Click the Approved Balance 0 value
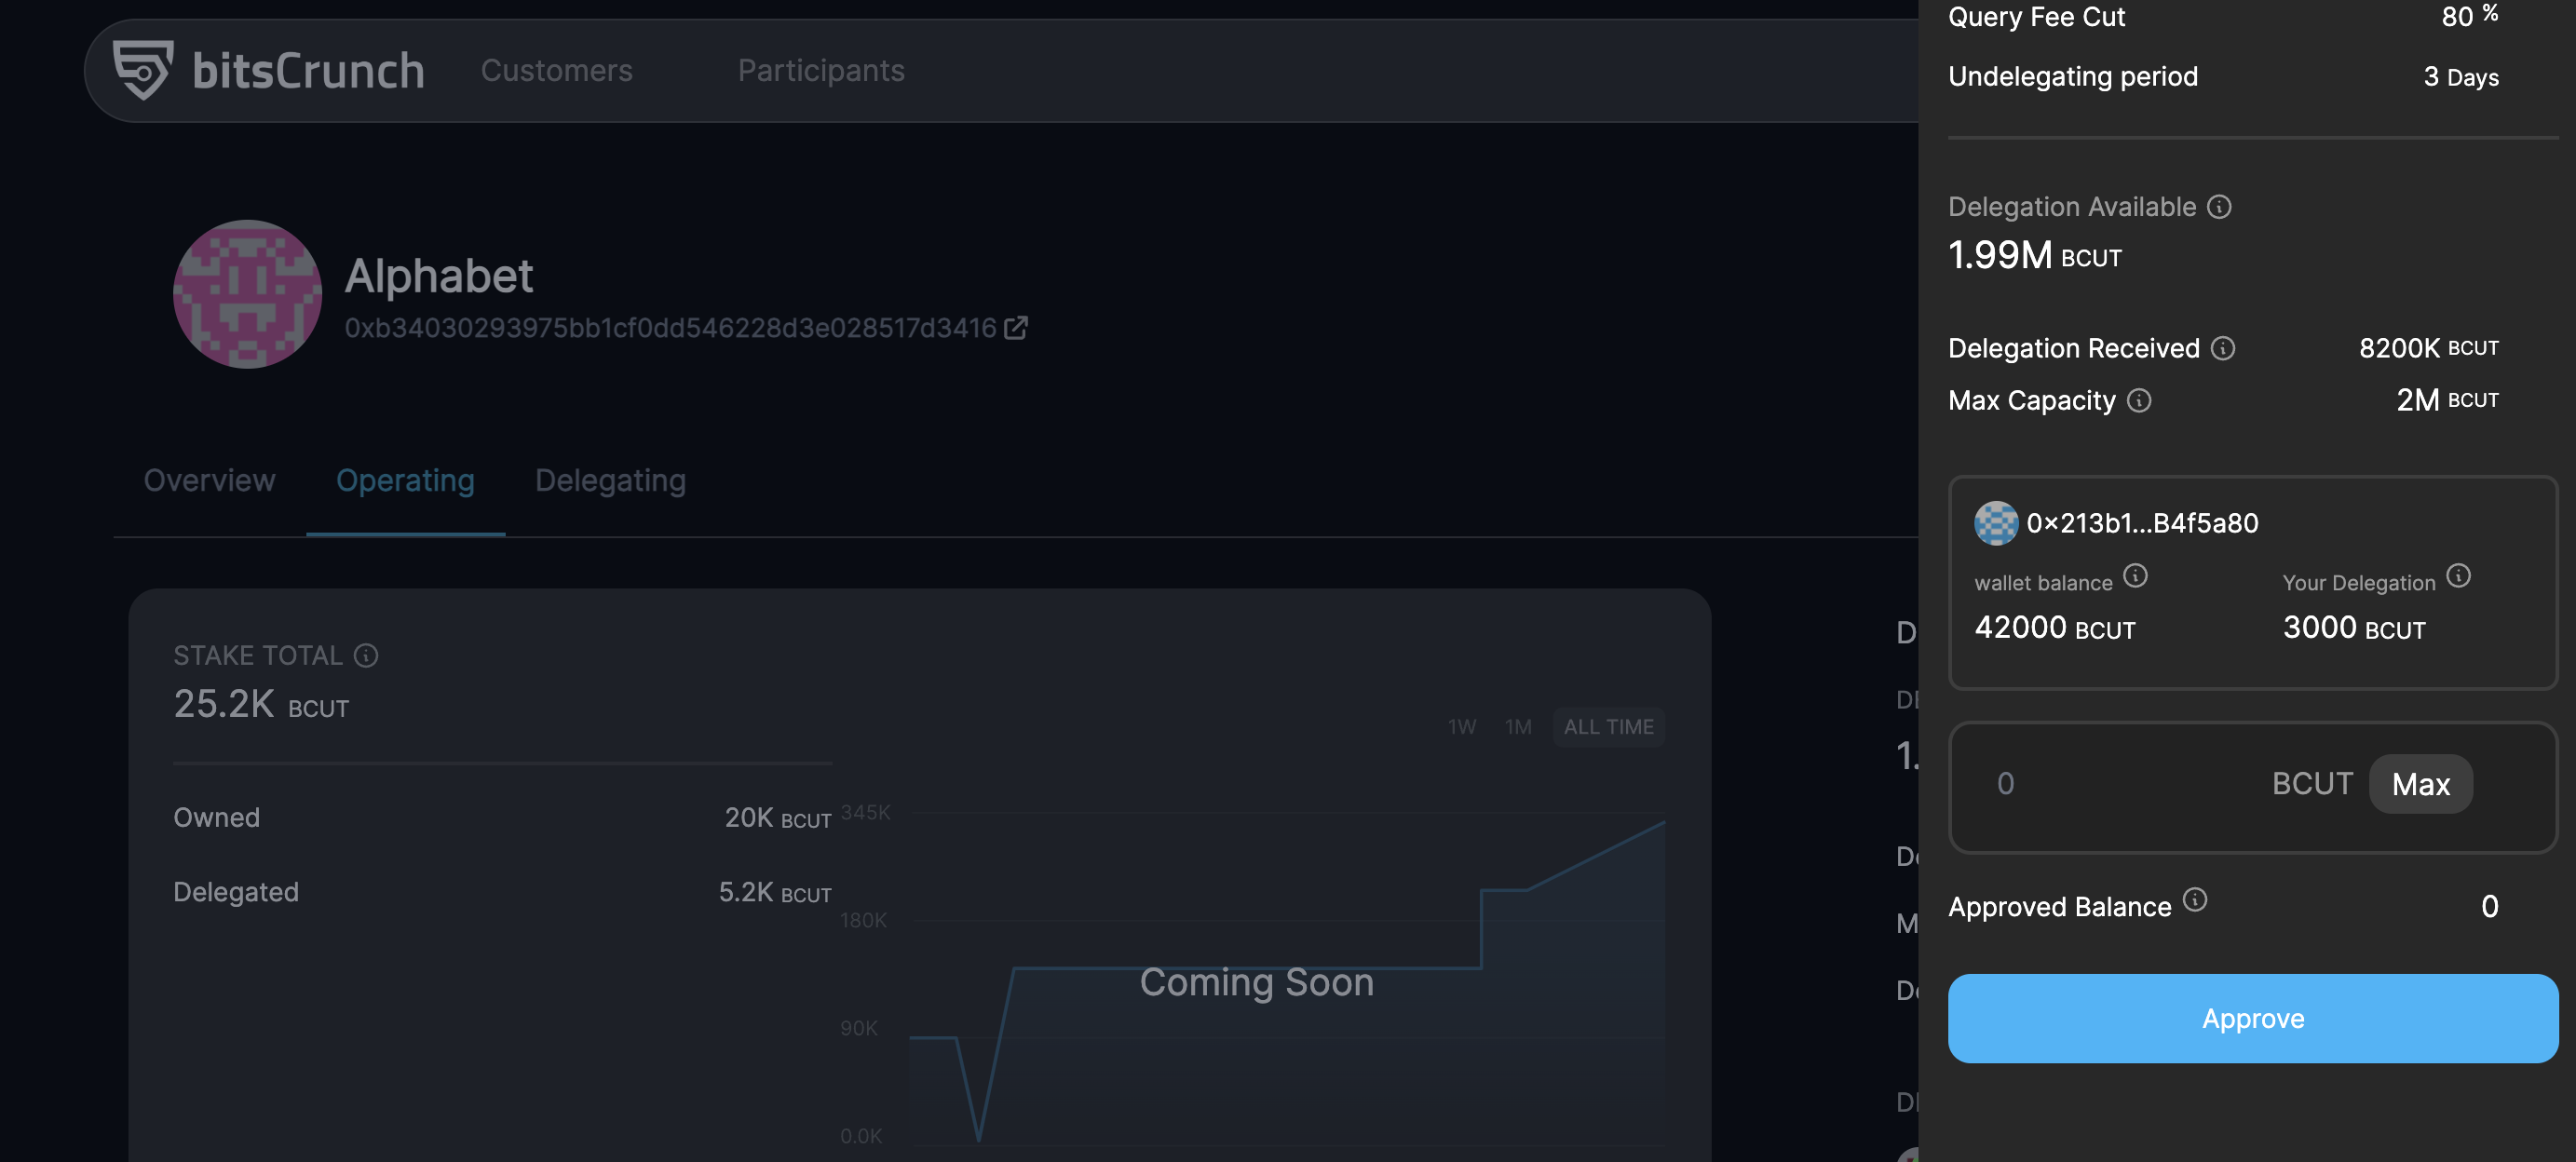Screen dimensions: 2576x1162 tap(2490, 907)
